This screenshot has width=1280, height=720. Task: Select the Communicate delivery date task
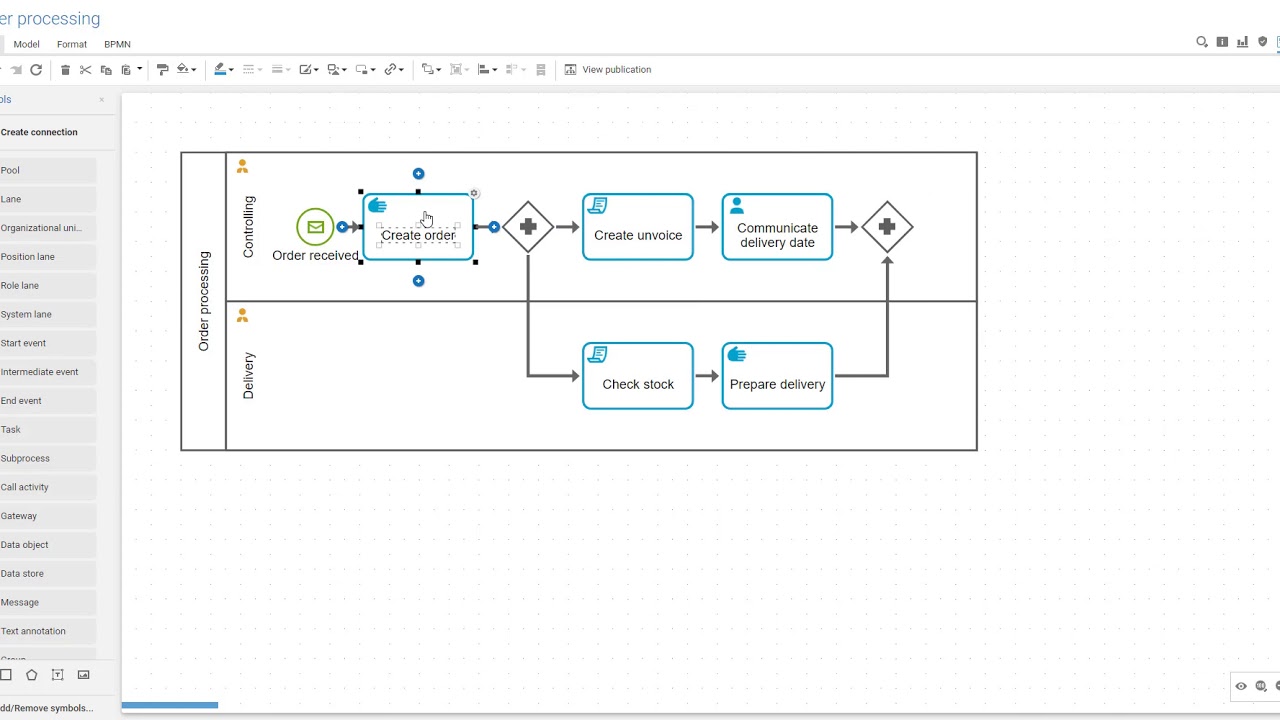[777, 227]
